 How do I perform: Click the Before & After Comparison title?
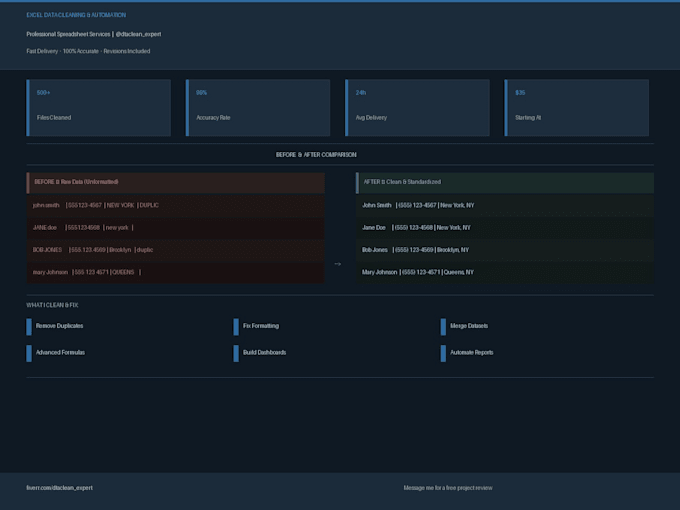[x=316, y=155]
